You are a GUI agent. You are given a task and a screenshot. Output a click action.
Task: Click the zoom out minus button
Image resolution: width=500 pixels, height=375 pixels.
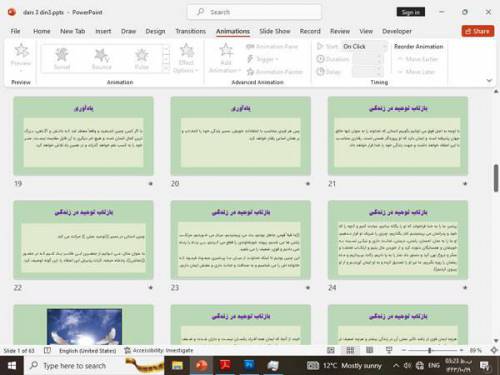(x=404, y=350)
